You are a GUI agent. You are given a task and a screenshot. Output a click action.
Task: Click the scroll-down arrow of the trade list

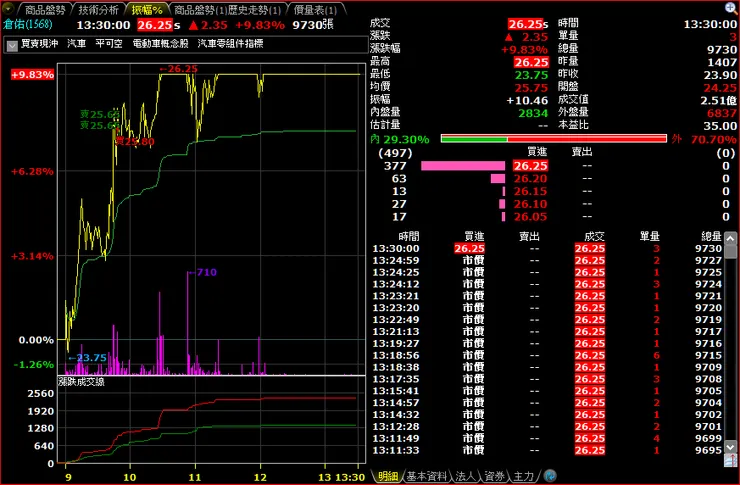730,446
